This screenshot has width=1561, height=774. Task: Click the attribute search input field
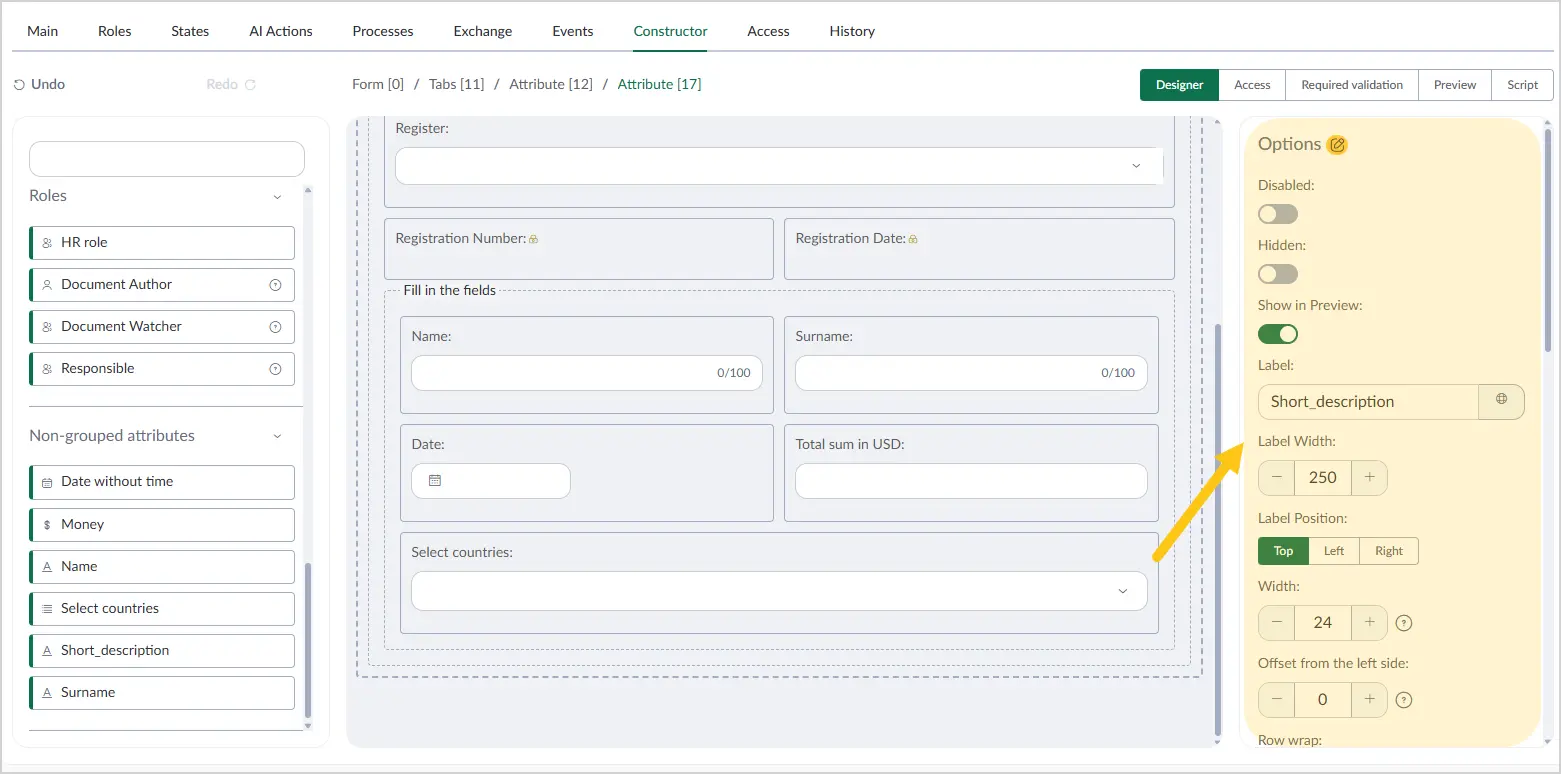tap(167, 159)
